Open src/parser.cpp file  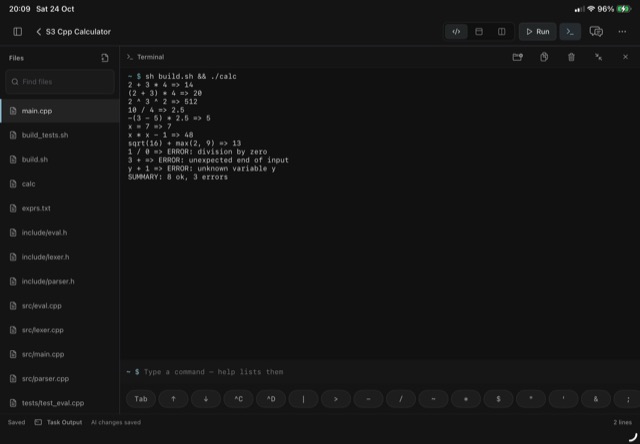click(60, 378)
